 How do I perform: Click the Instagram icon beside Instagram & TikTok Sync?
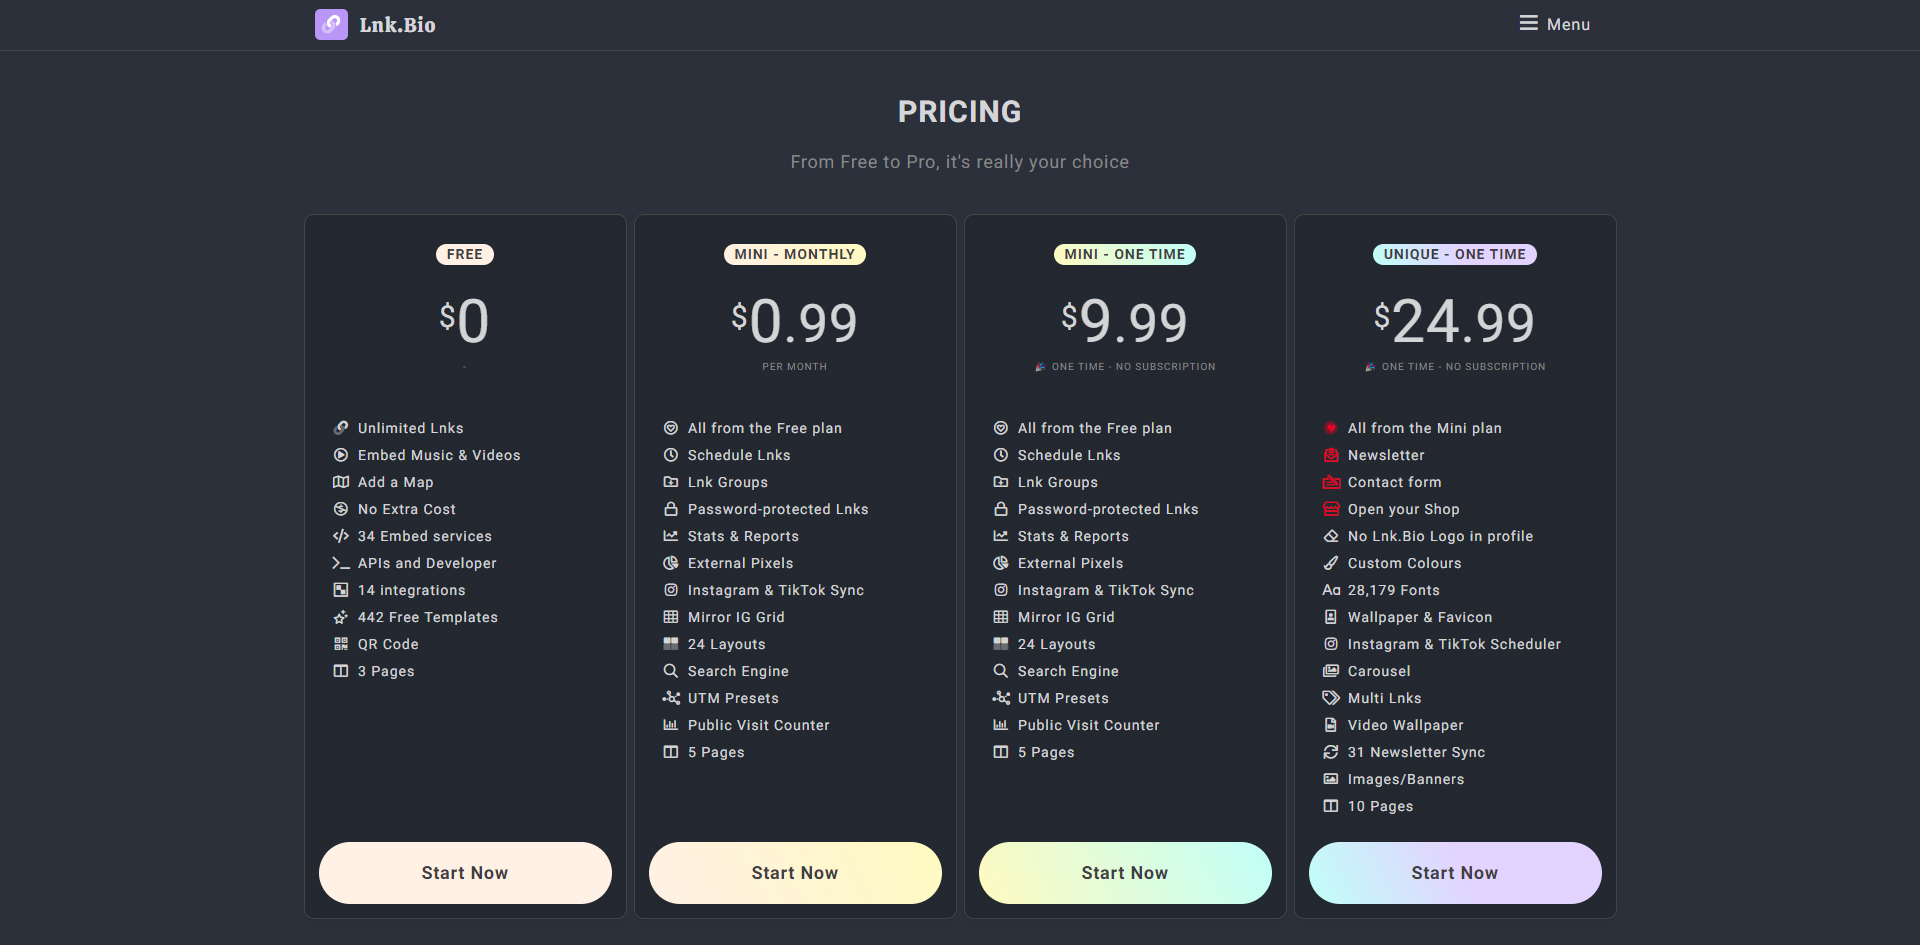(671, 590)
